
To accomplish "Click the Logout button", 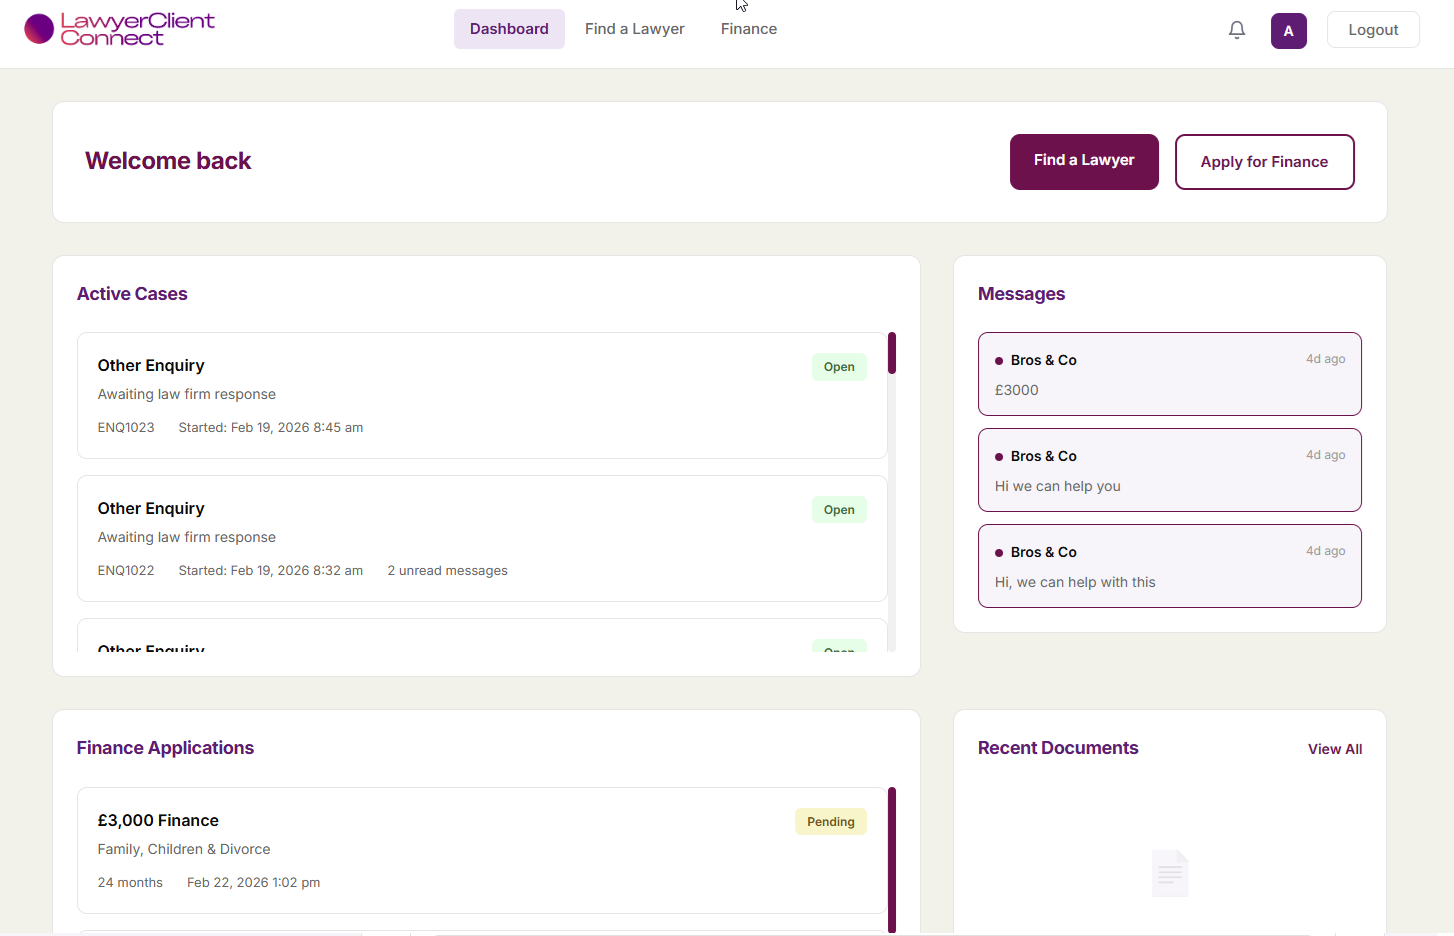I will [x=1372, y=29].
